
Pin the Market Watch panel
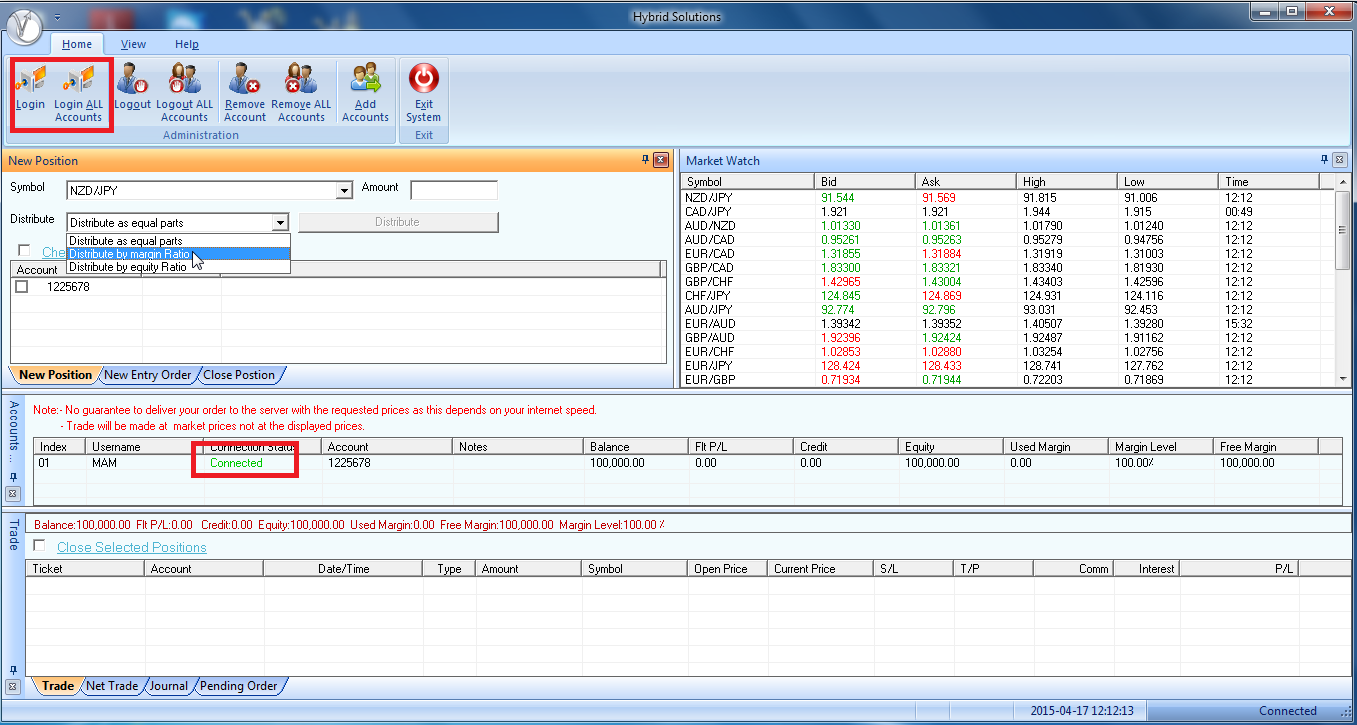(x=1324, y=160)
